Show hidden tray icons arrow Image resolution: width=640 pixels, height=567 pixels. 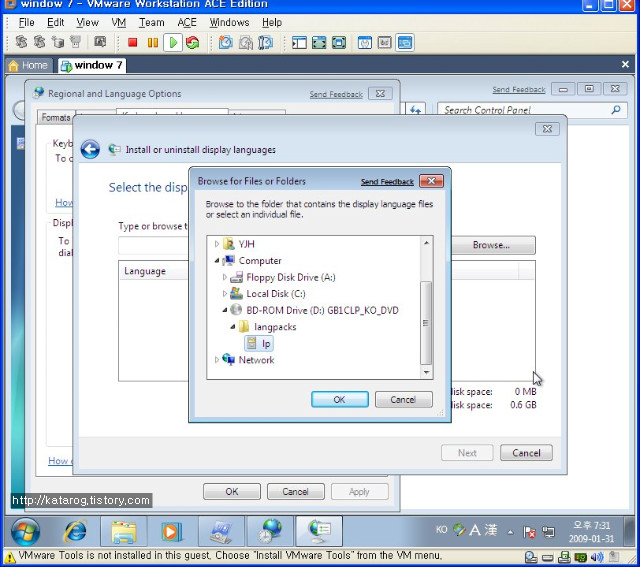[x=510, y=532]
